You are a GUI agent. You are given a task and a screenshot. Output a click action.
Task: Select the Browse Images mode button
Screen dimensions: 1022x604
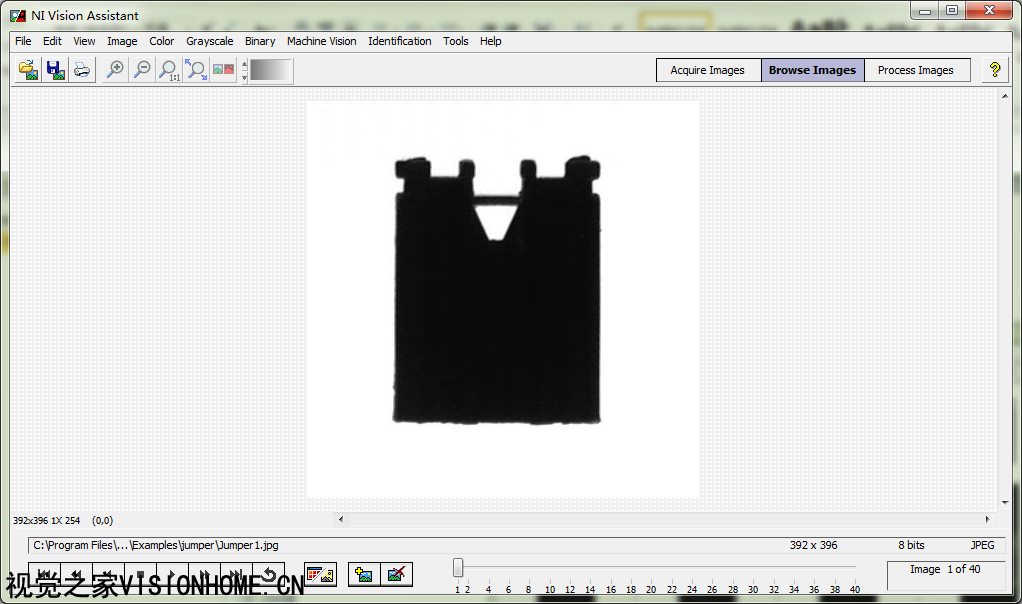[812, 70]
